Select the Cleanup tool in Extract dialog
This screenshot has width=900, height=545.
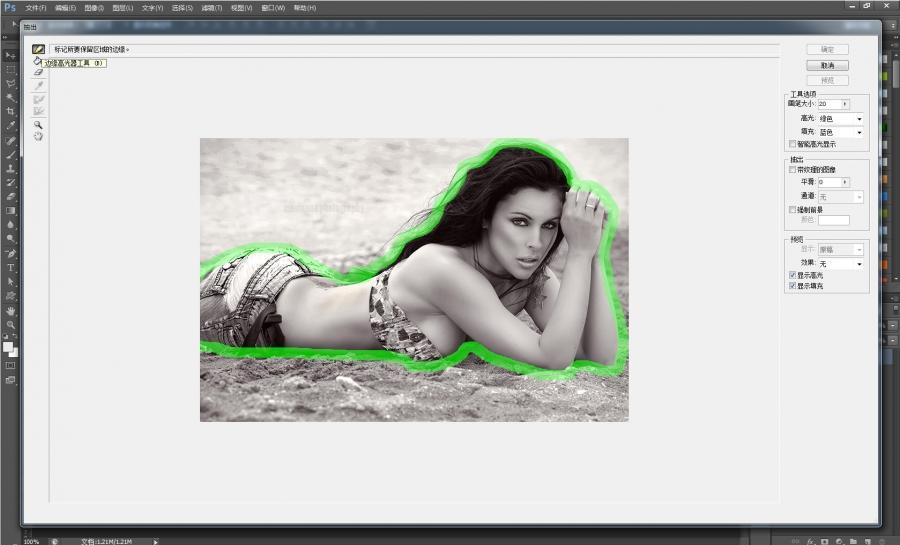[38, 100]
